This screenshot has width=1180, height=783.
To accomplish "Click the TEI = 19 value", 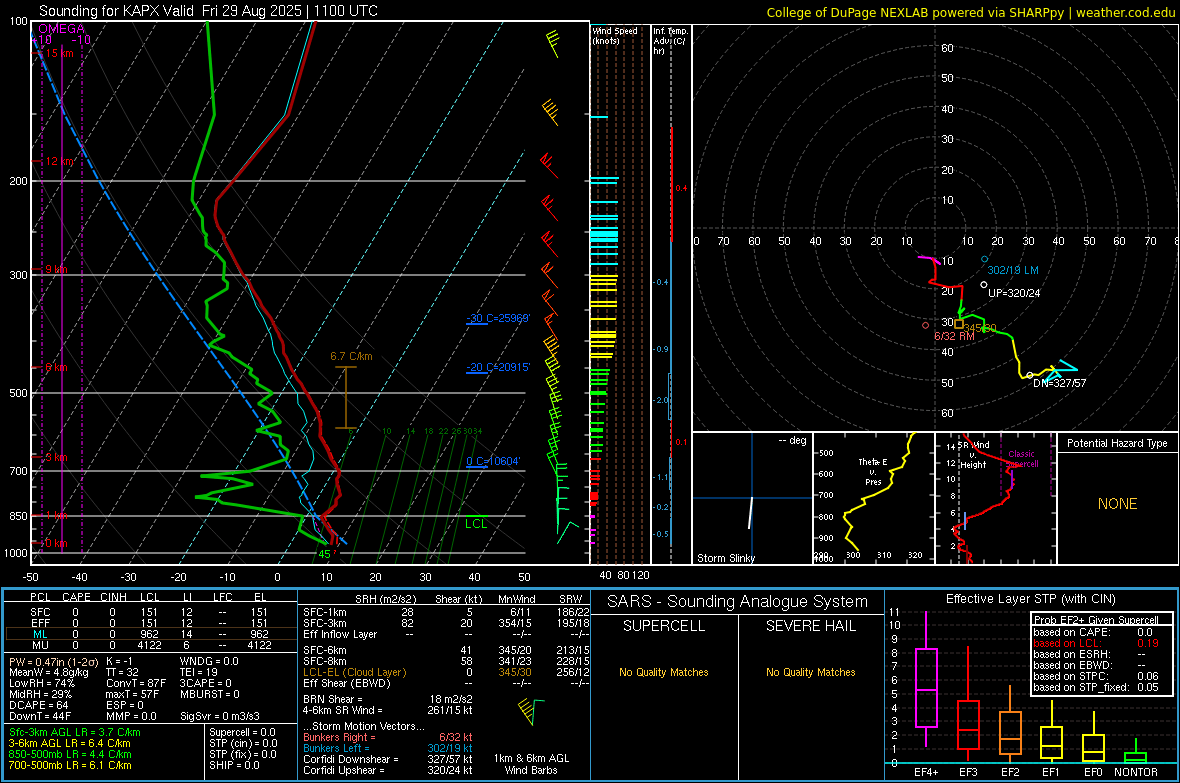I will pos(199,672).
